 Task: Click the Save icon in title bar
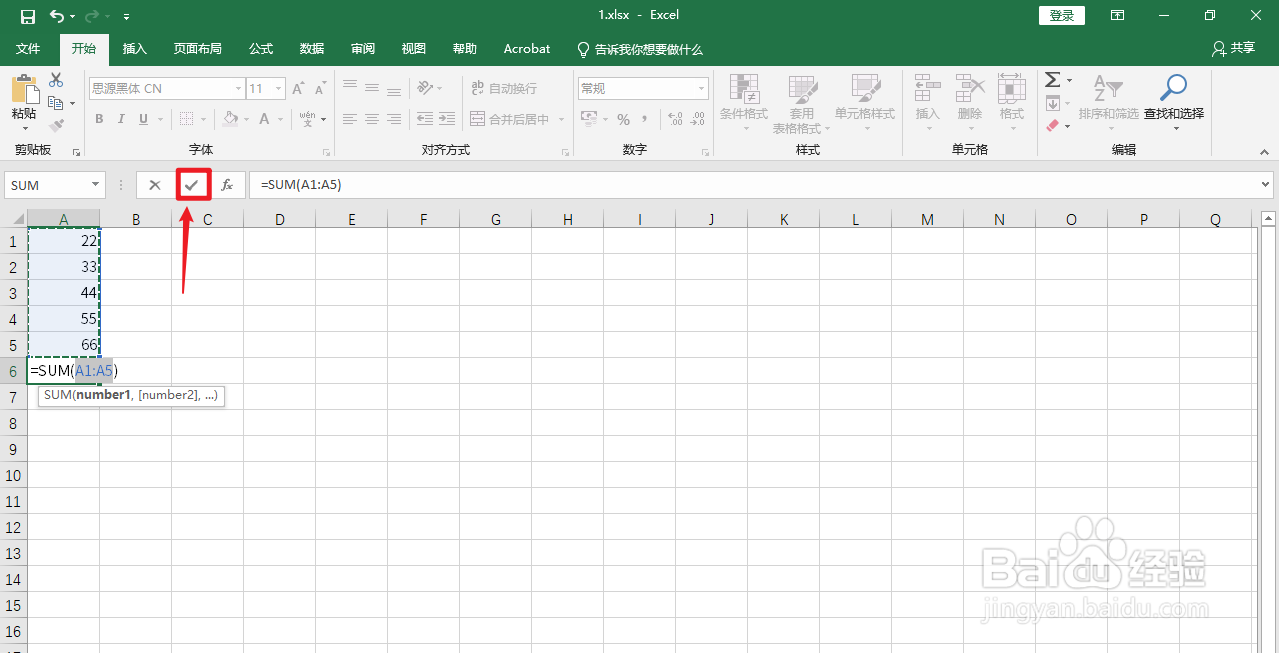pos(28,16)
